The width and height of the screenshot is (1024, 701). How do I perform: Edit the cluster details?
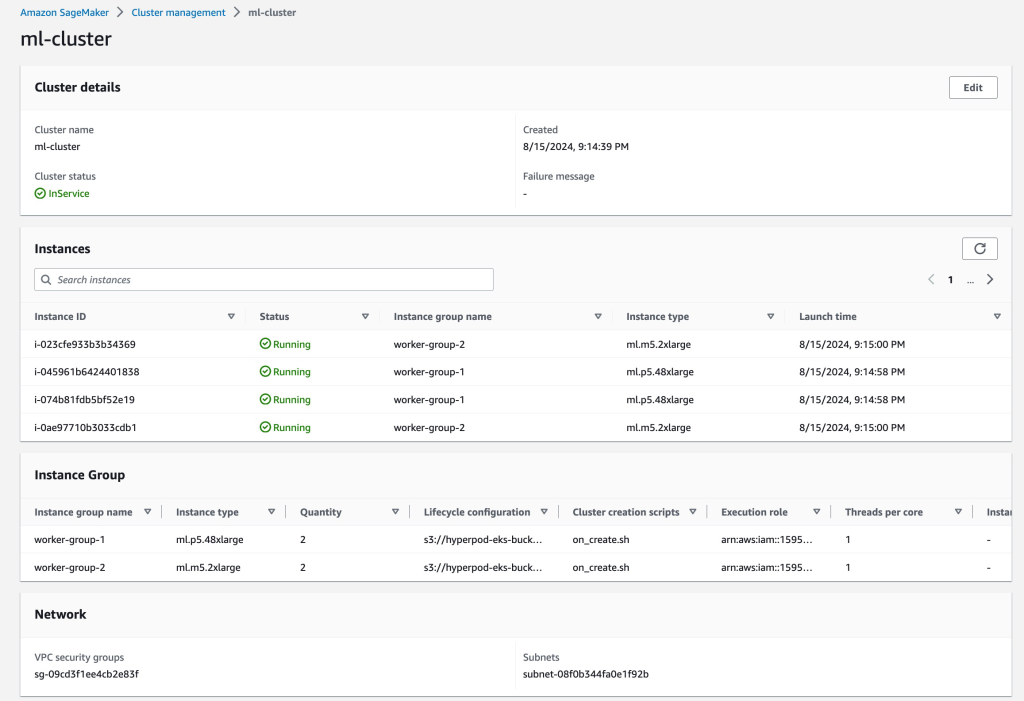pyautogui.click(x=972, y=87)
